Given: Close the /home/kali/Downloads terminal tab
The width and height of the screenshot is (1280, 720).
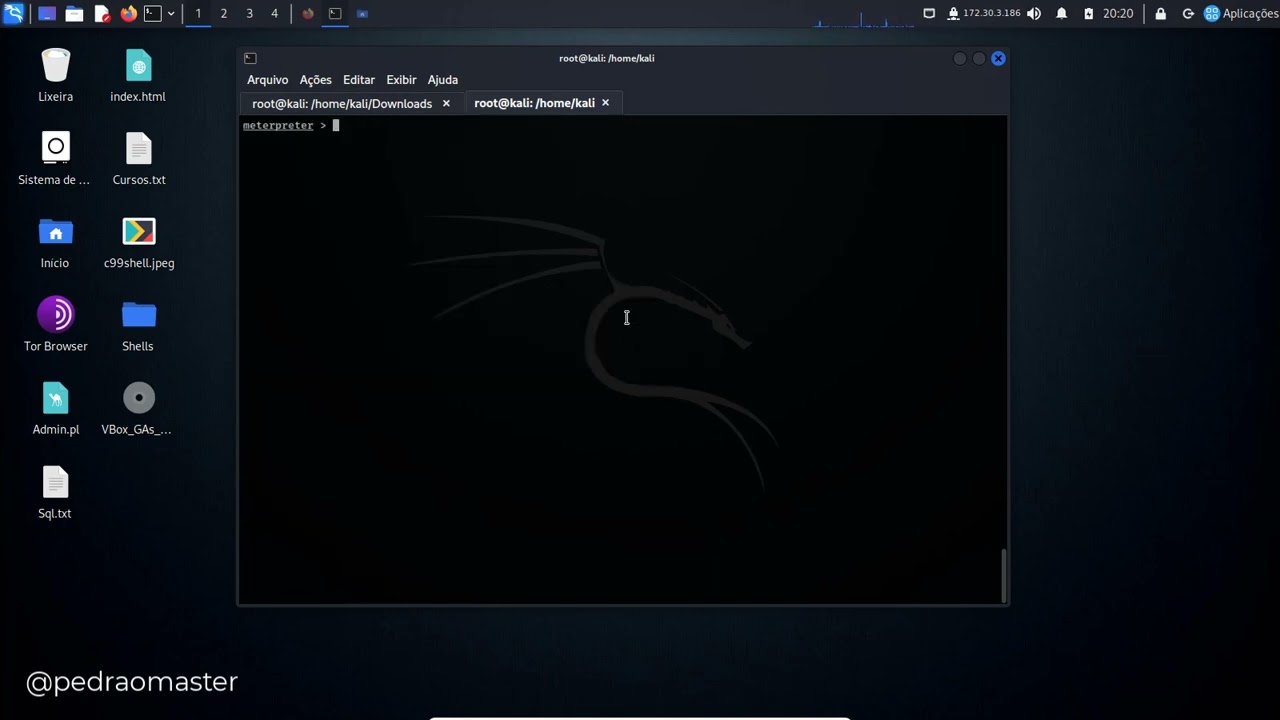Looking at the screenshot, I should [x=446, y=104].
